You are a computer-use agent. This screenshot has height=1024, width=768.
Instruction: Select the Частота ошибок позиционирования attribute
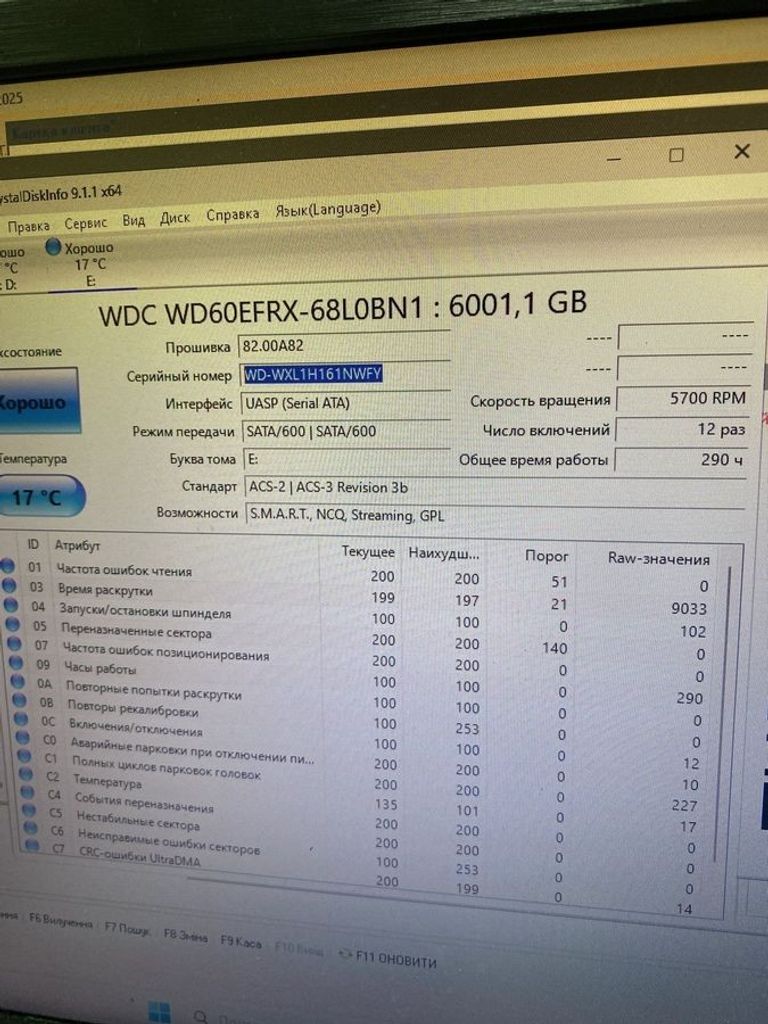pos(166,652)
